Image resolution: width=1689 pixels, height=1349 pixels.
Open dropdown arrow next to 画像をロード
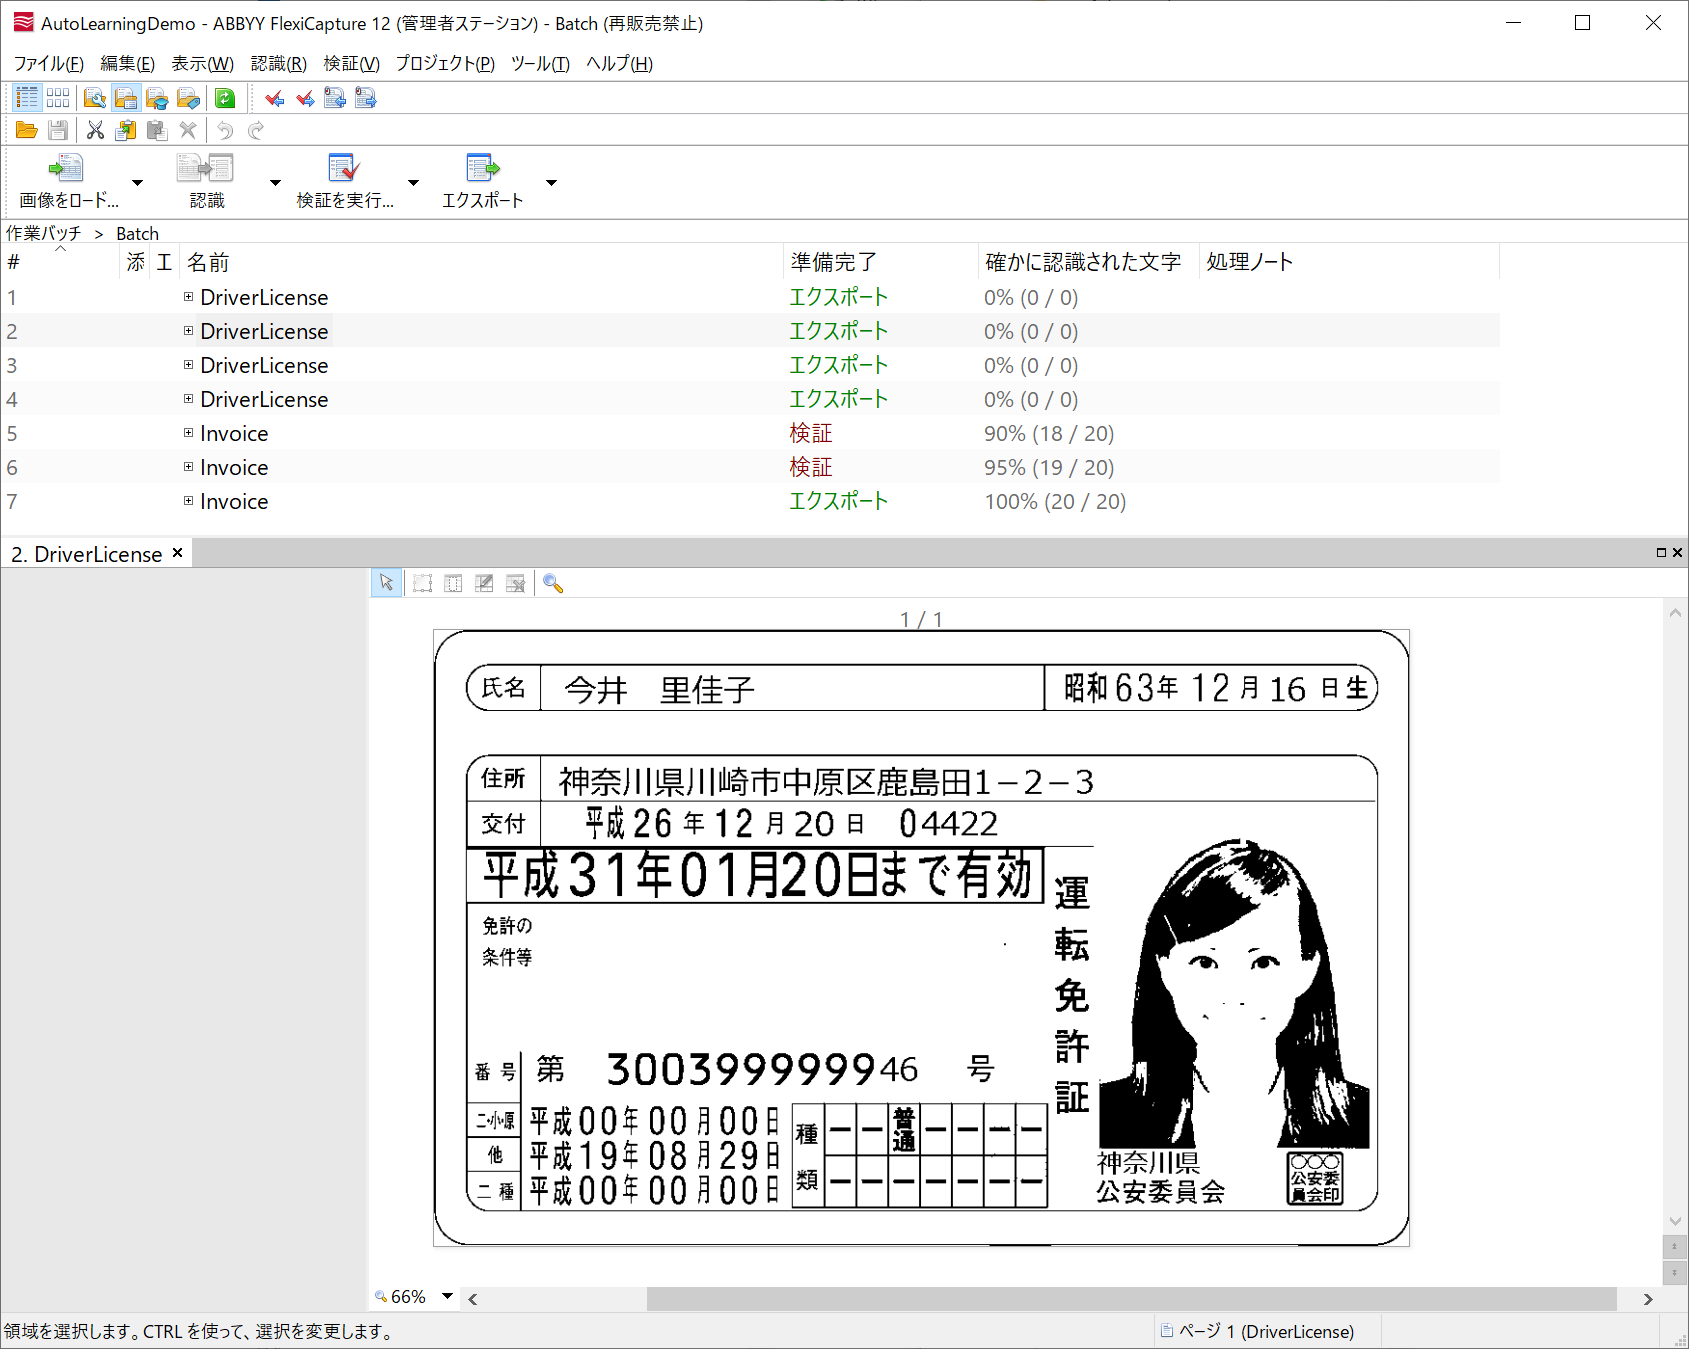(x=138, y=182)
